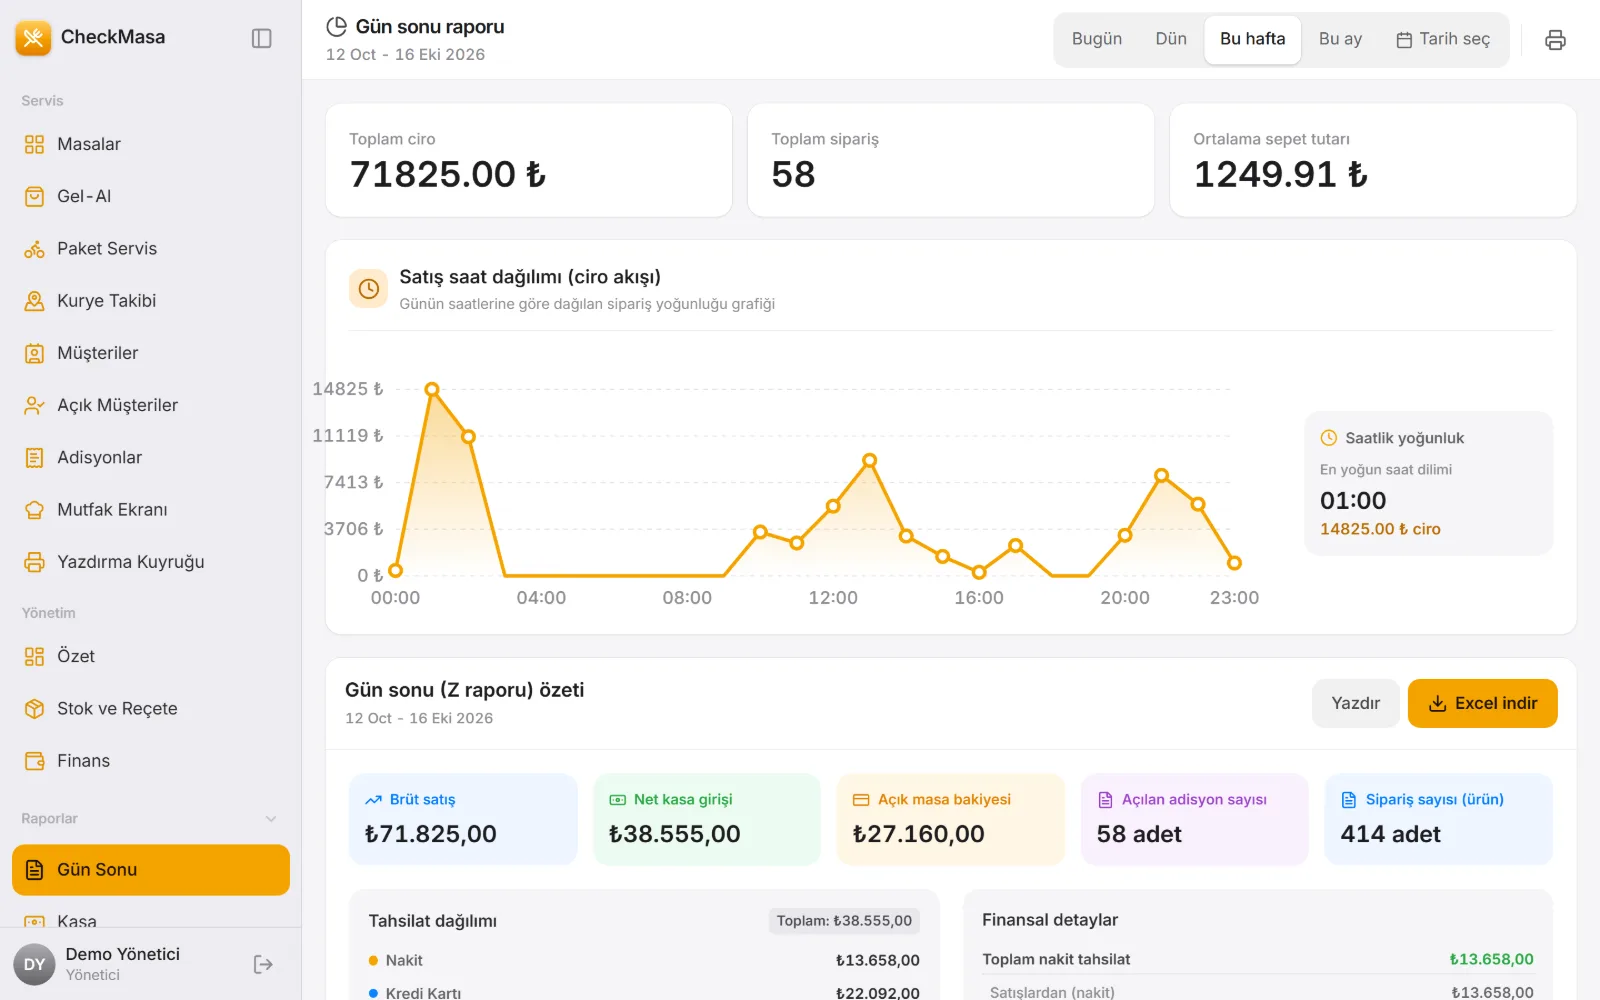This screenshot has height=1000, width=1600.
Task: Click the Brüt satış card
Action: point(463,819)
